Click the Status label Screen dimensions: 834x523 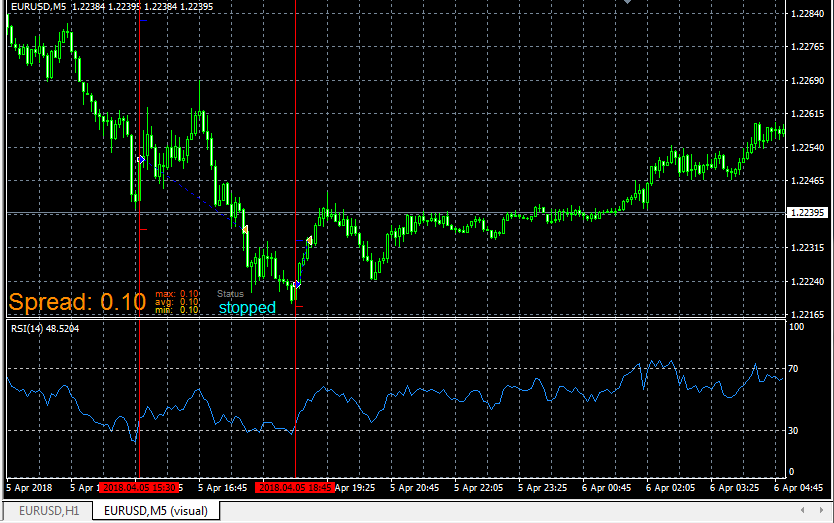230,294
